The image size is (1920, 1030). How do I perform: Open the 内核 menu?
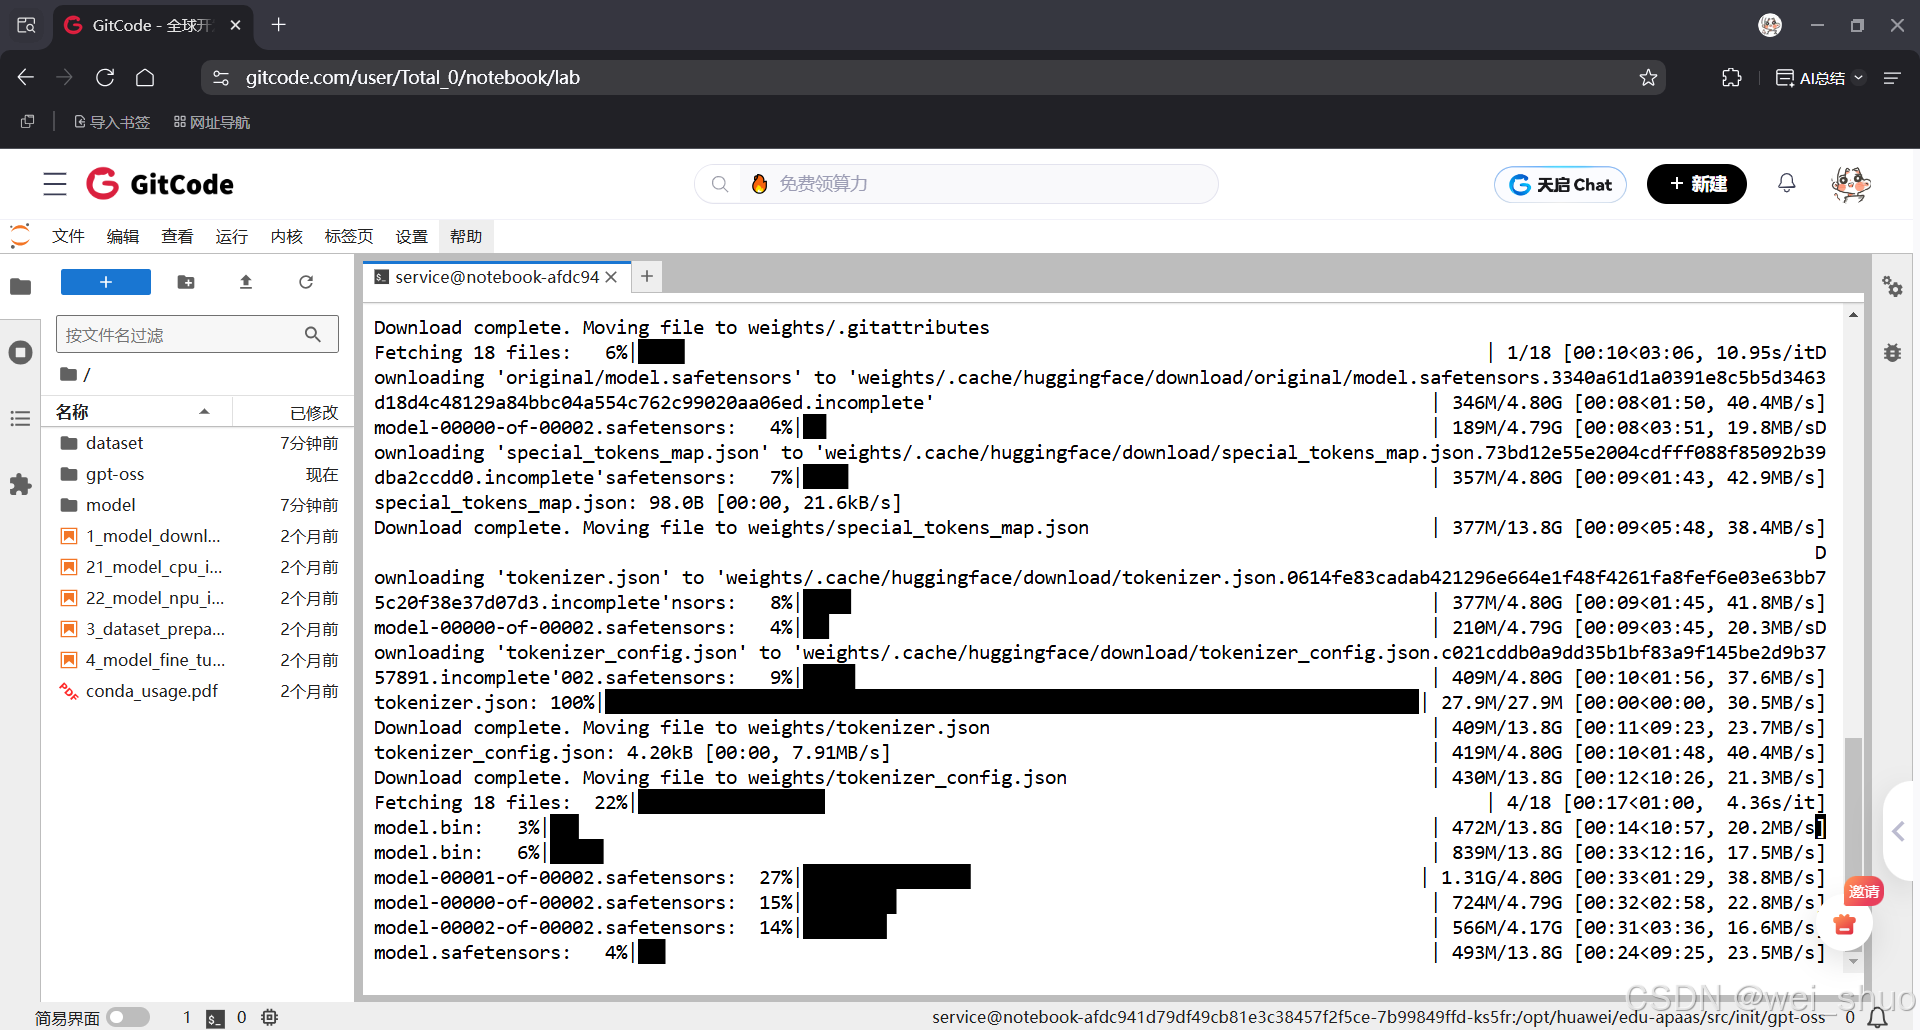point(286,236)
